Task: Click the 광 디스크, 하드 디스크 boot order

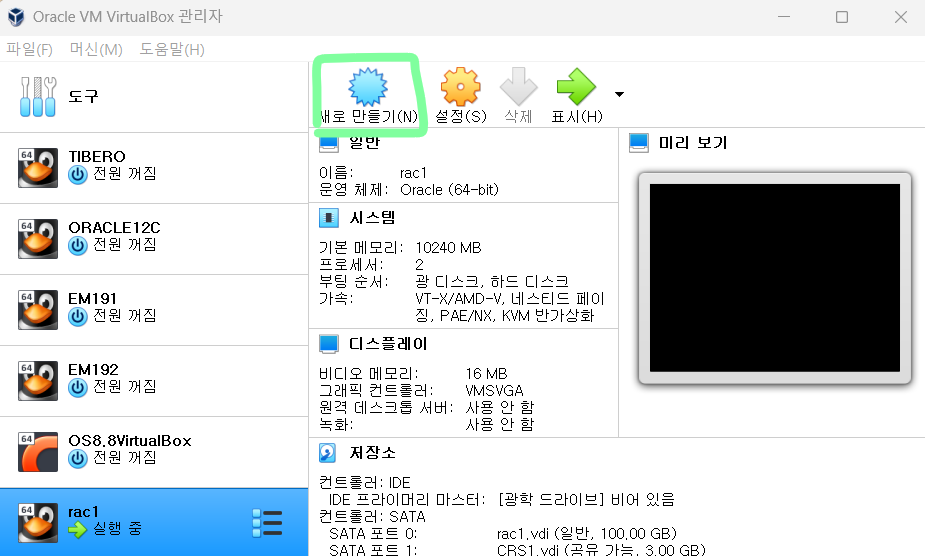Action: click(x=492, y=282)
